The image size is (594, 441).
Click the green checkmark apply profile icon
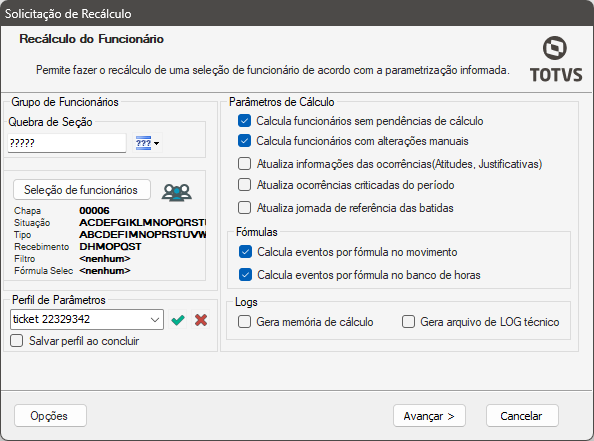[178, 320]
